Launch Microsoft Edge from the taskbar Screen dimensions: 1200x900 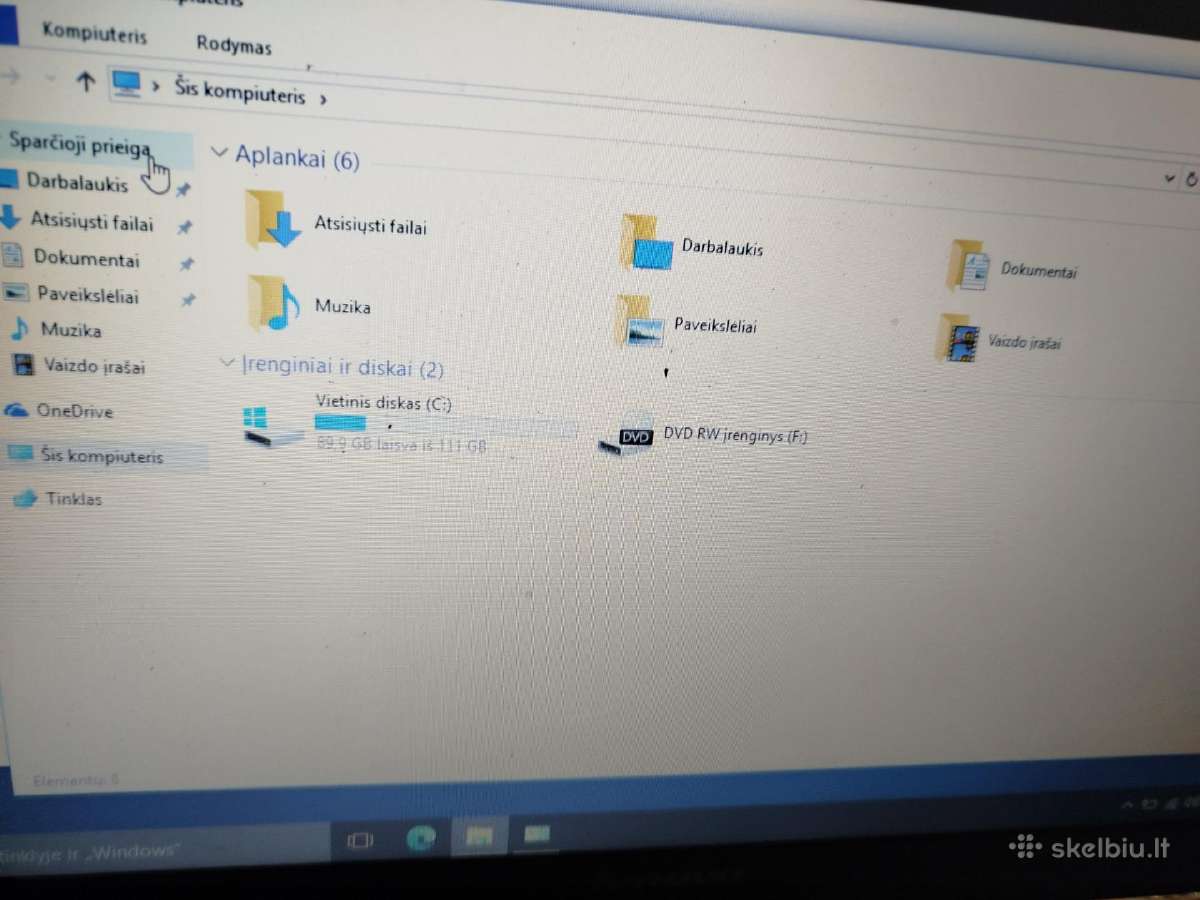tap(421, 838)
